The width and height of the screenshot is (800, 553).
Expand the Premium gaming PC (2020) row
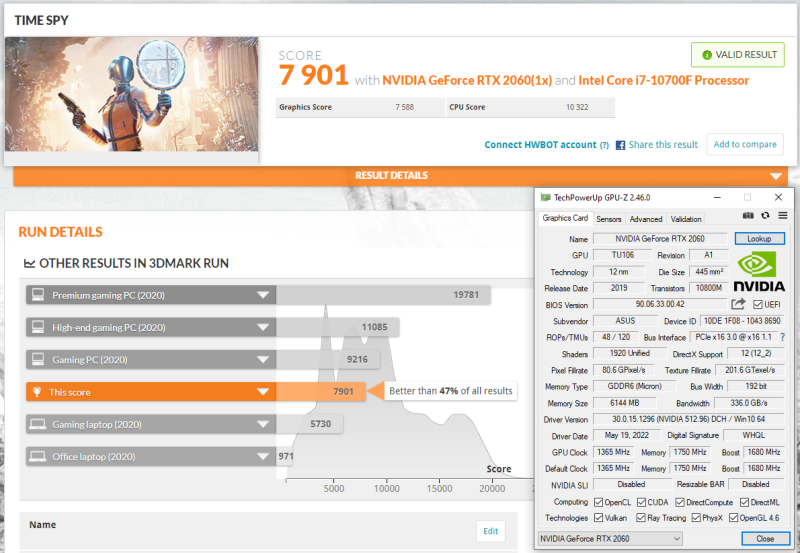(x=263, y=295)
